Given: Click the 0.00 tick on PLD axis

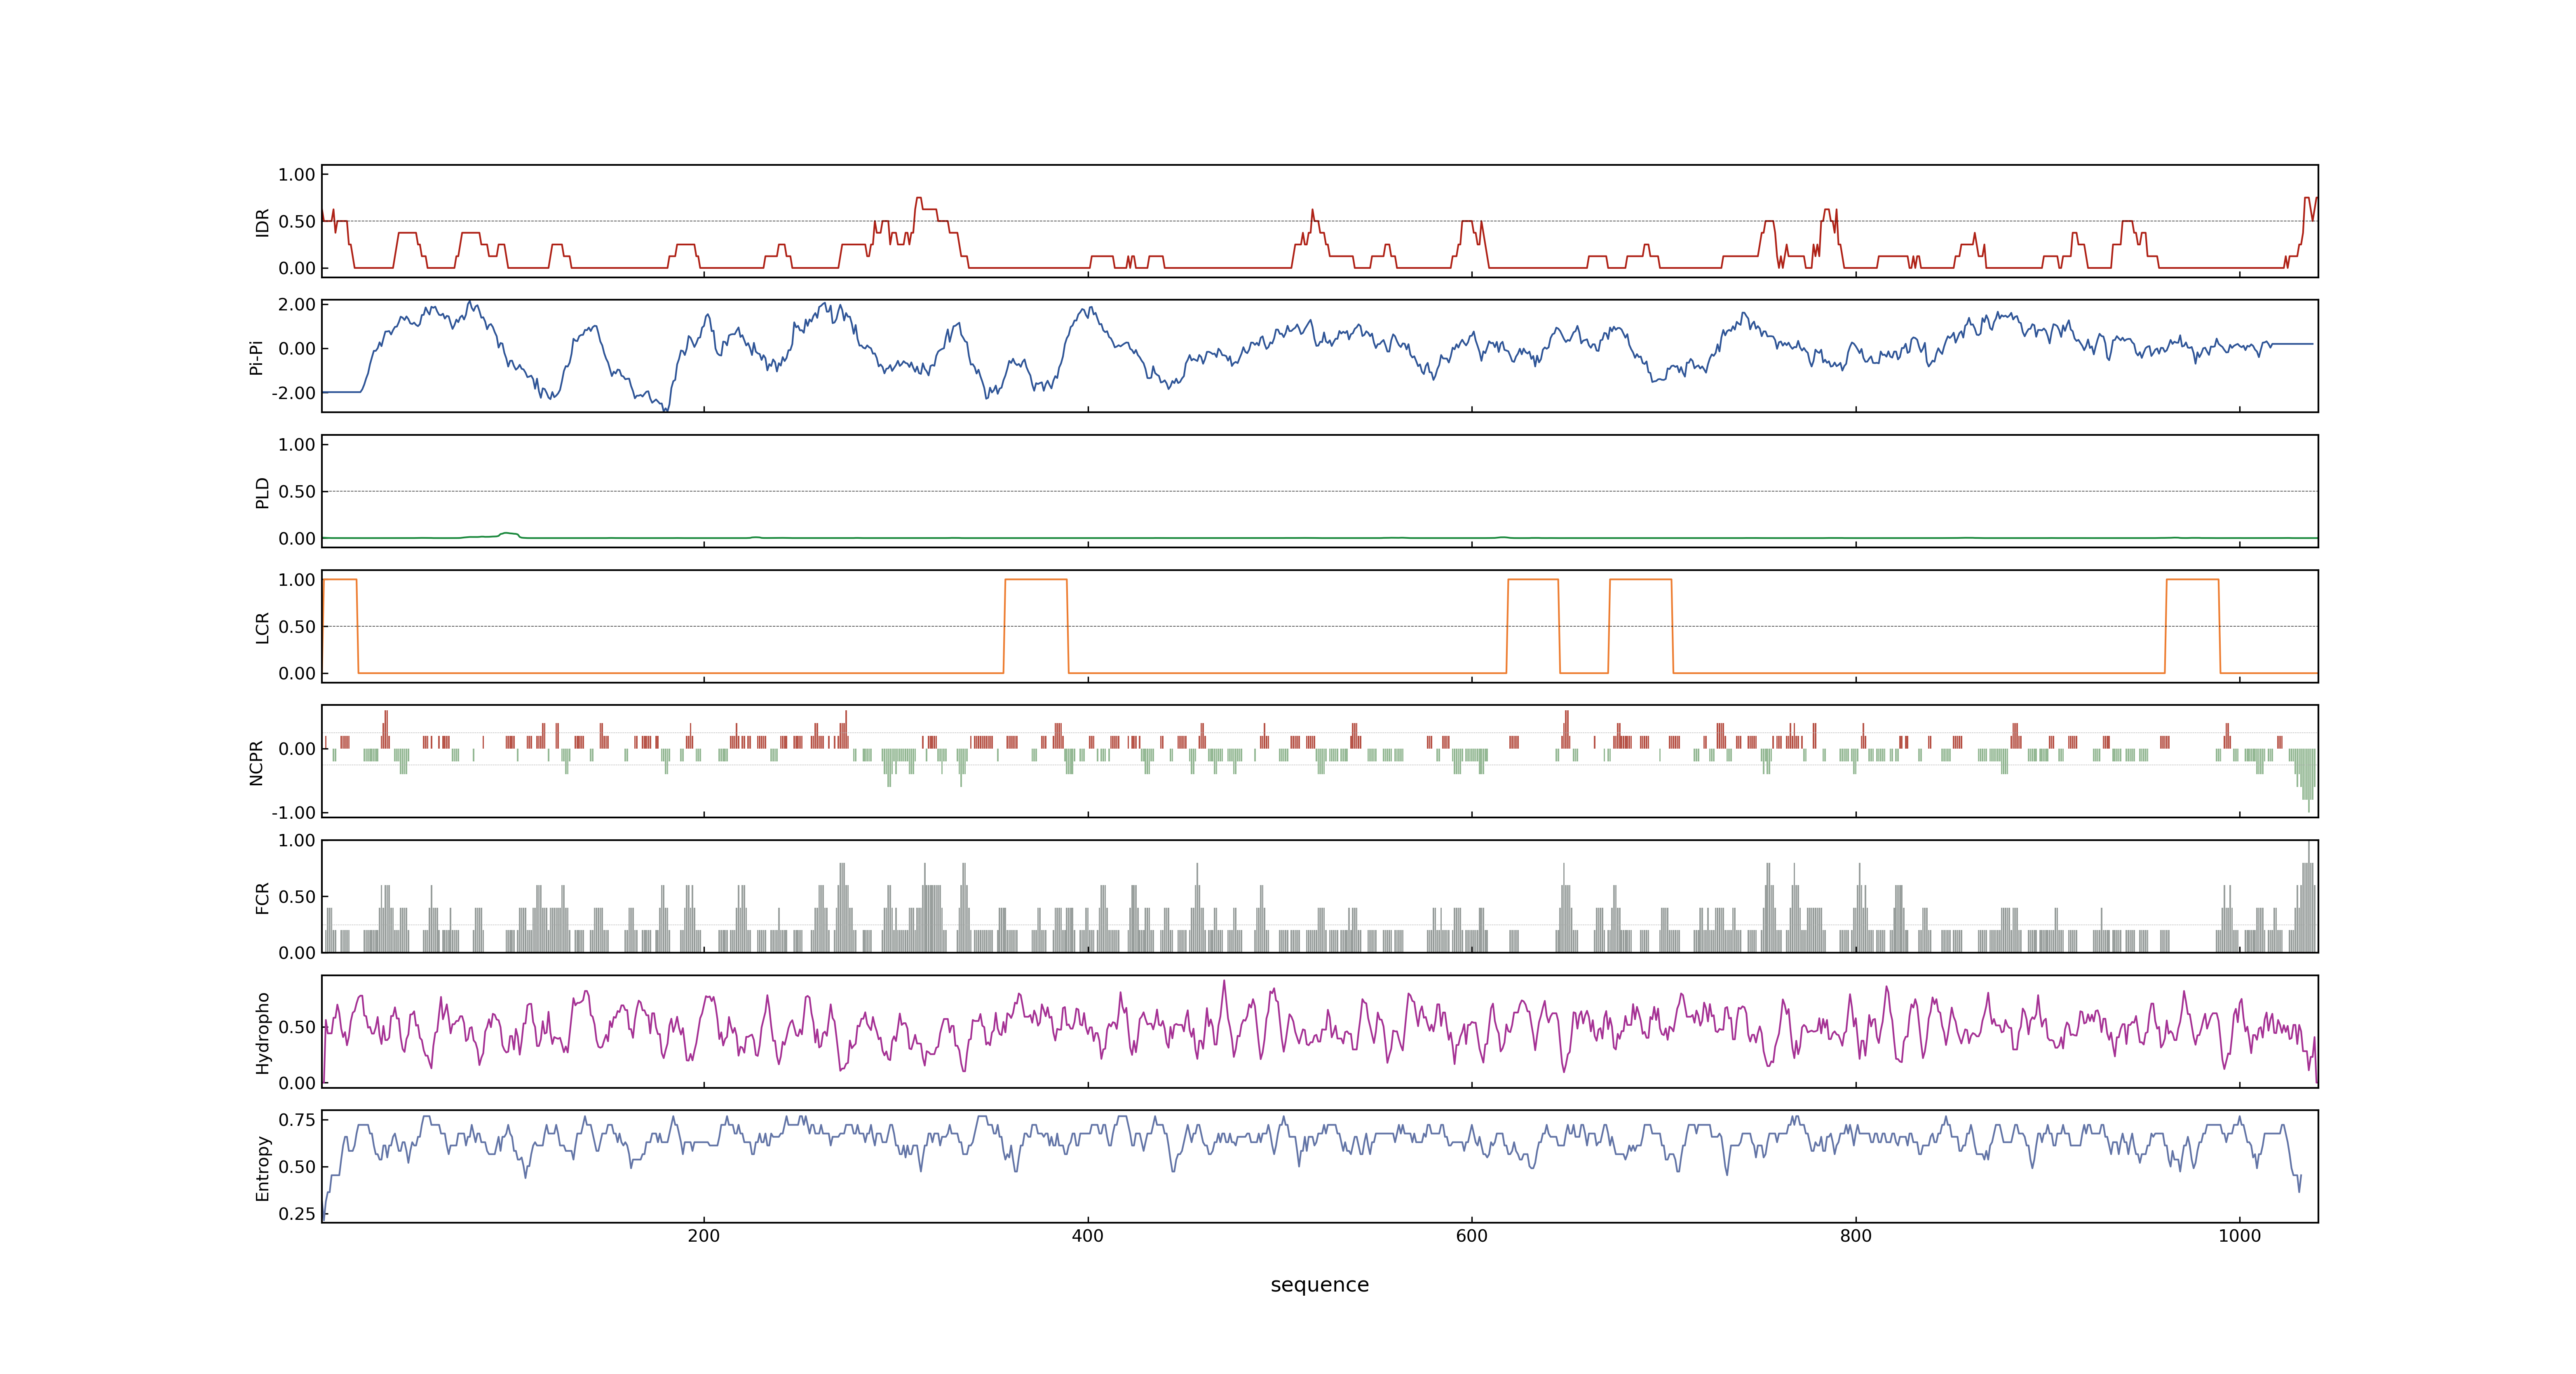Looking at the screenshot, I should (297, 538).
